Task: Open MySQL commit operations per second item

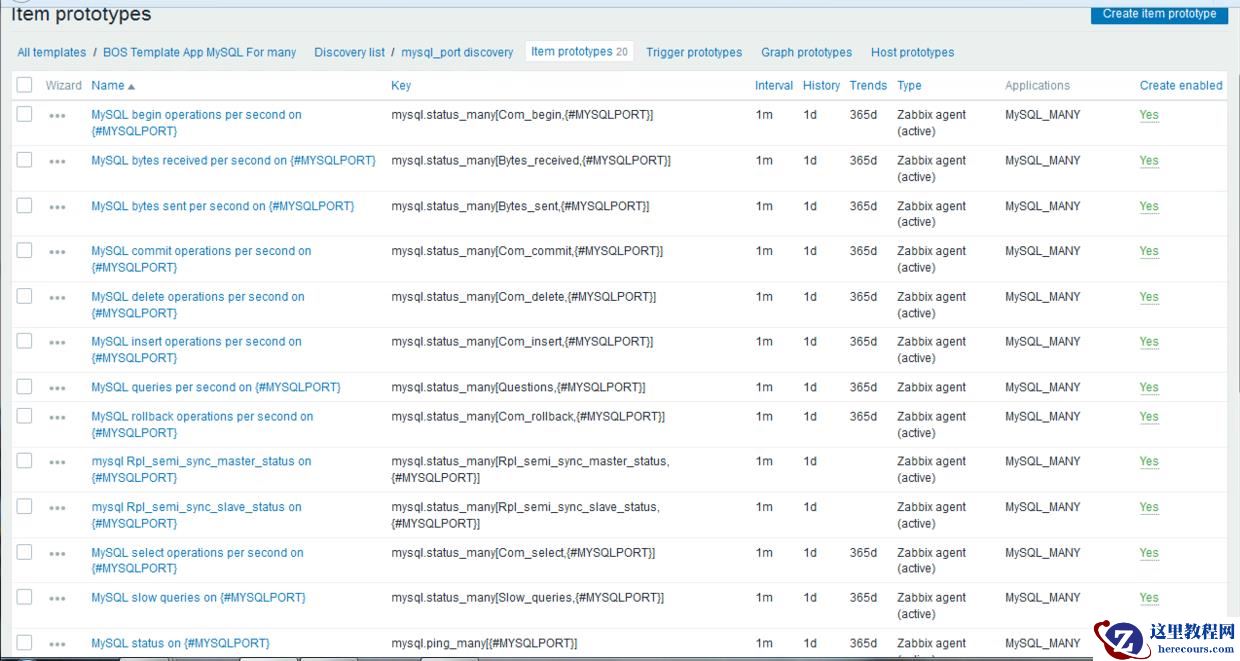Action: pos(201,259)
